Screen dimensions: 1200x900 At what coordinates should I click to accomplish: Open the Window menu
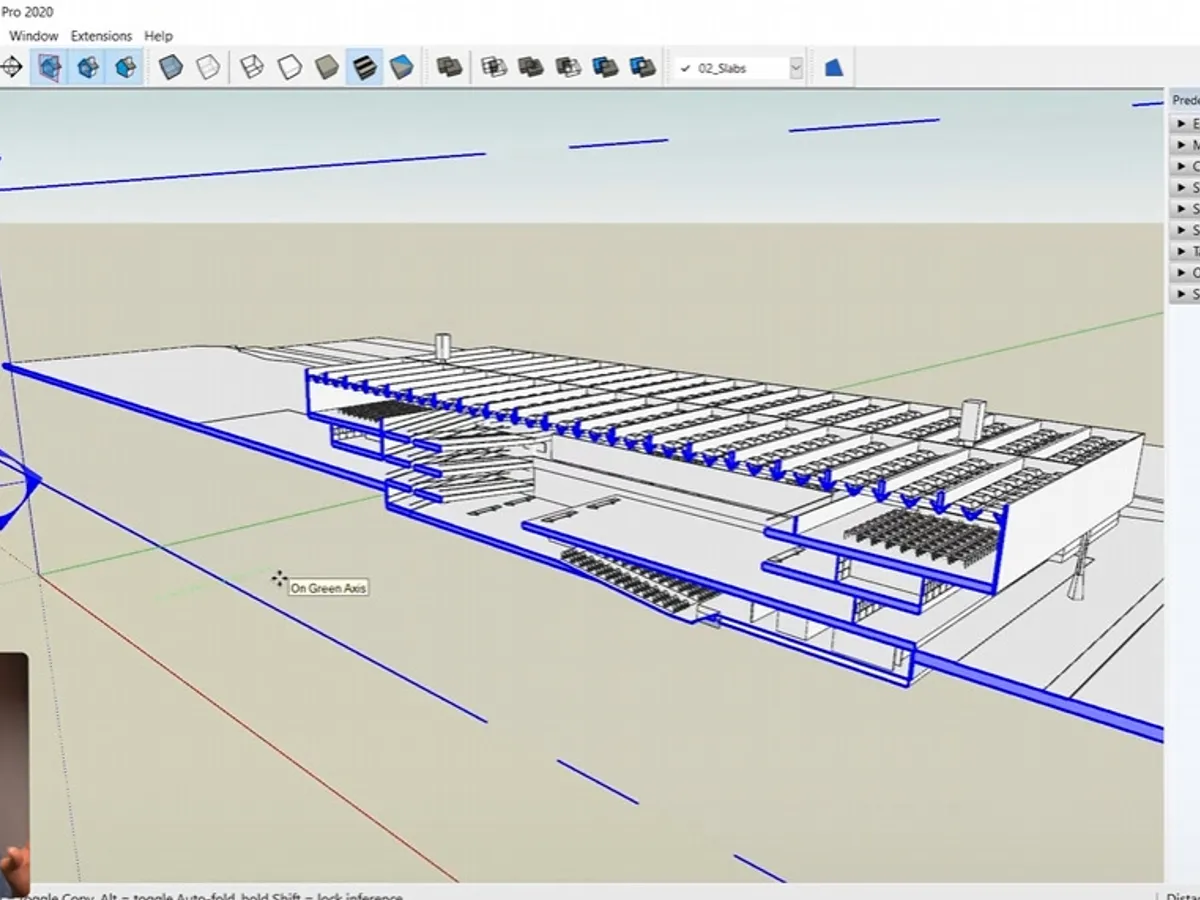(34, 36)
